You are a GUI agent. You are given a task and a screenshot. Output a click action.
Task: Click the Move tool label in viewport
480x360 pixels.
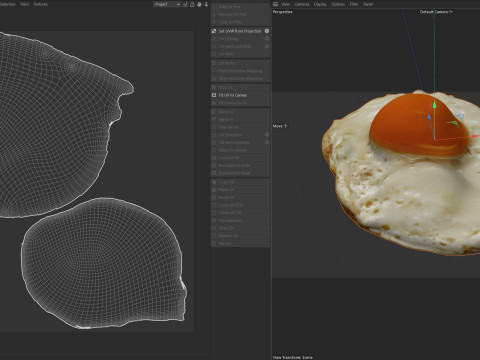(280, 126)
